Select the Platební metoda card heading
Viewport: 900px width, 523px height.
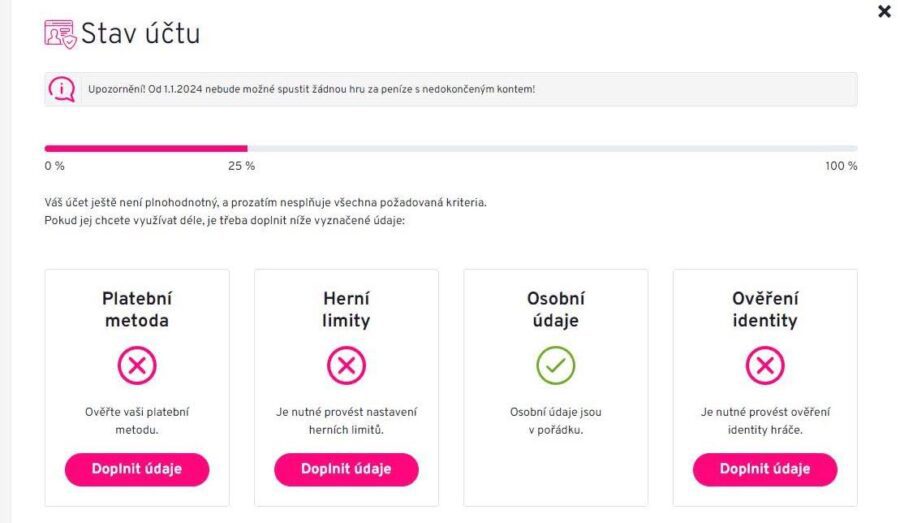point(137,309)
